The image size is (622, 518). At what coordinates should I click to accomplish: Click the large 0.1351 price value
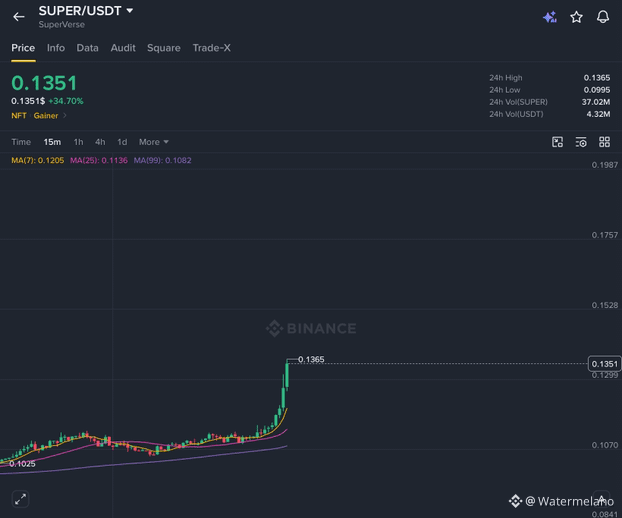click(44, 83)
